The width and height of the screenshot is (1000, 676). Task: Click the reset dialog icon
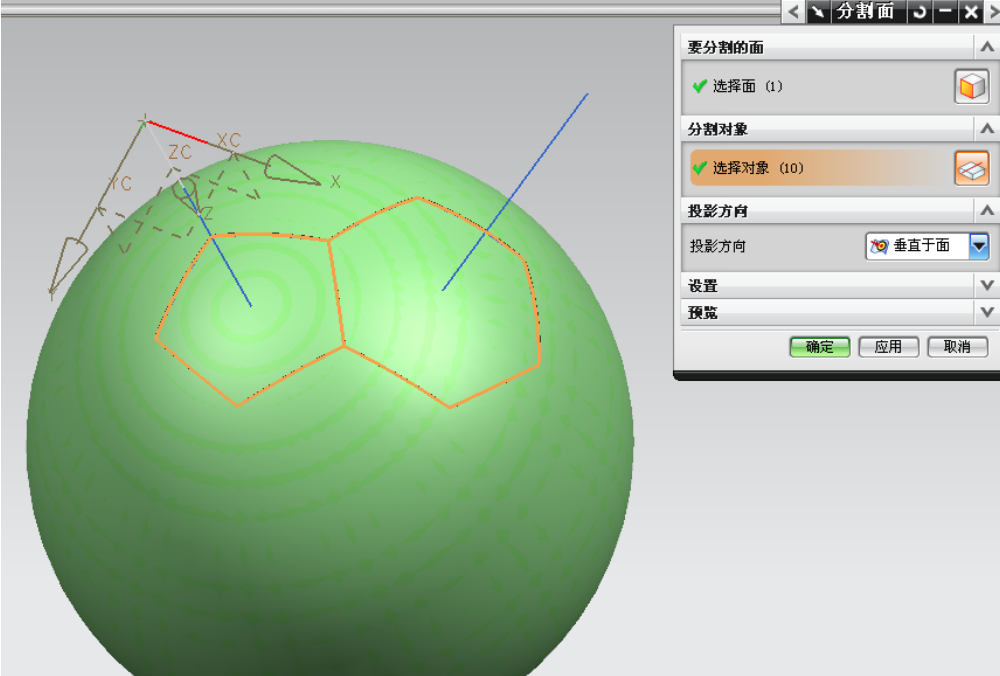point(919,11)
